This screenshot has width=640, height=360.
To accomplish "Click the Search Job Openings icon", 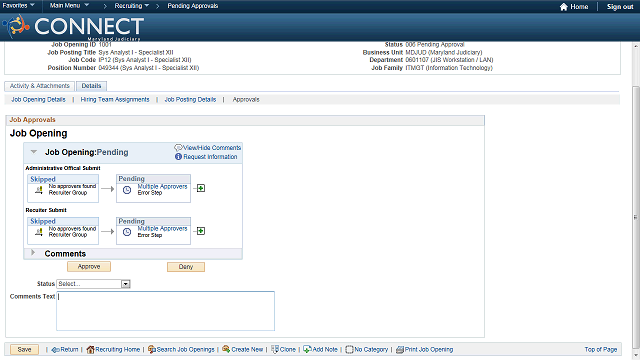I will coord(152,349).
